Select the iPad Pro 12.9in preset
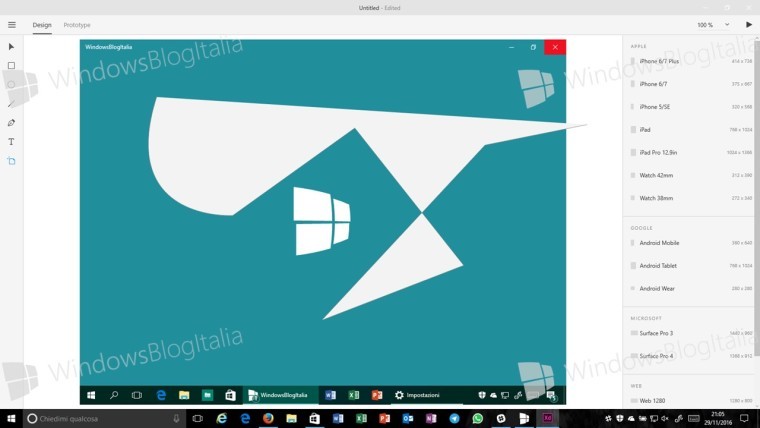 [691, 152]
